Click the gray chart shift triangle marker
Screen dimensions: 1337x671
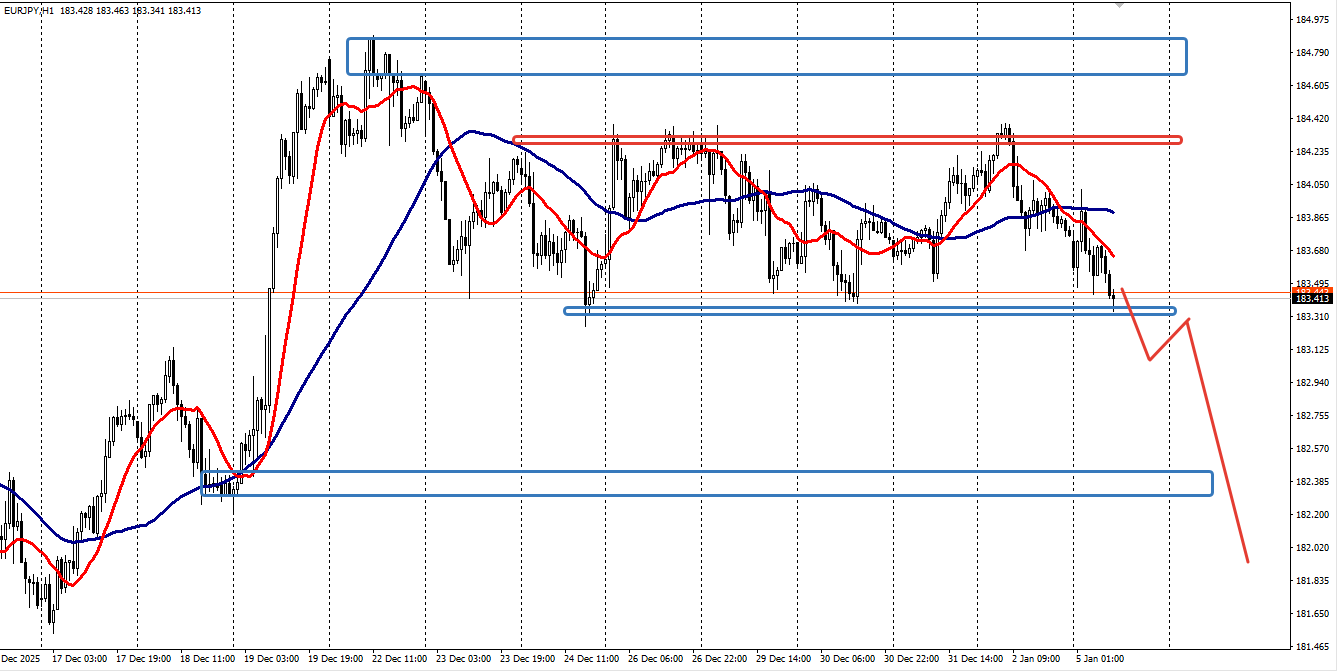point(1119,4)
